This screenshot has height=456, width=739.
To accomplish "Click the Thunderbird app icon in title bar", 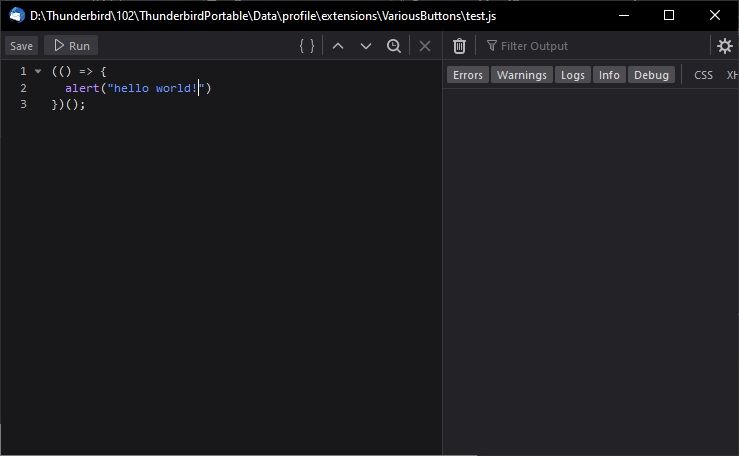I will [x=17, y=16].
